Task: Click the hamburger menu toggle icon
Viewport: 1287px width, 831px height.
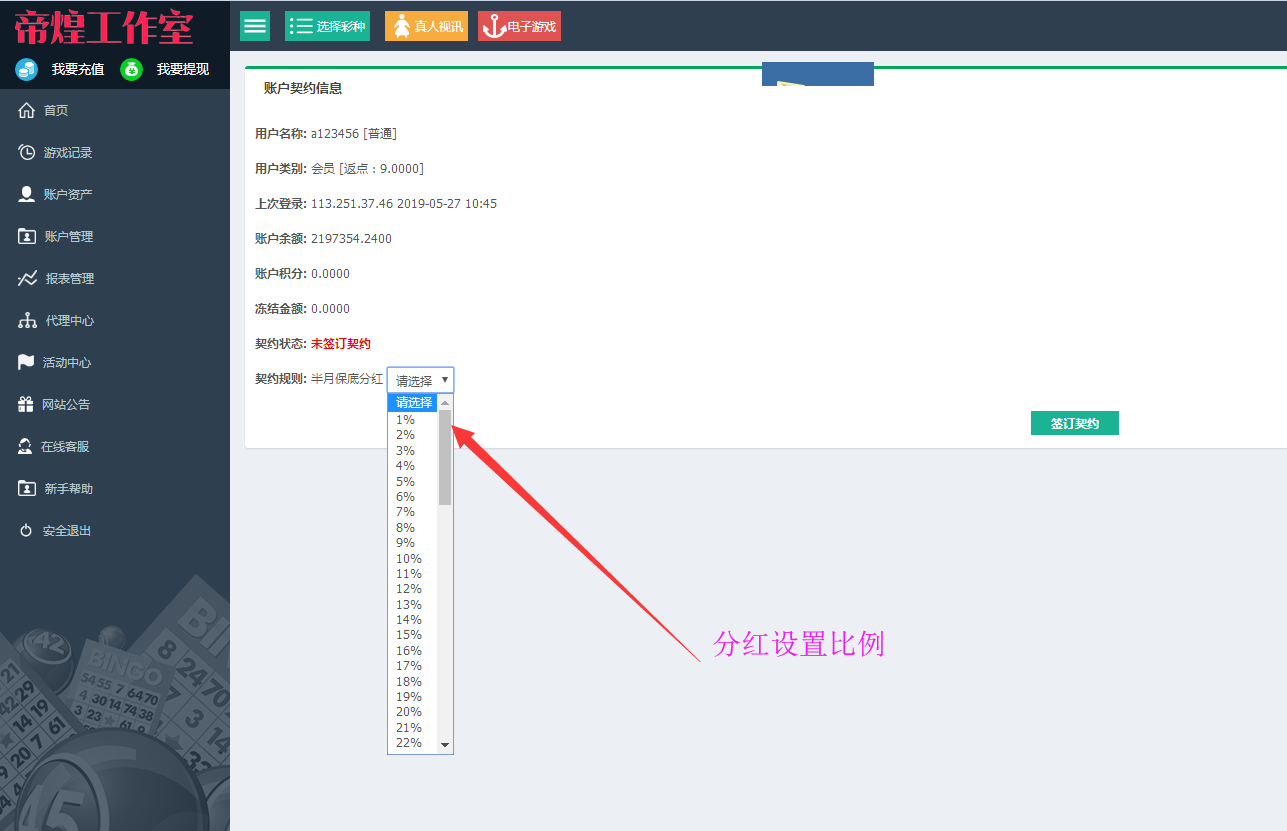Action: 255,26
